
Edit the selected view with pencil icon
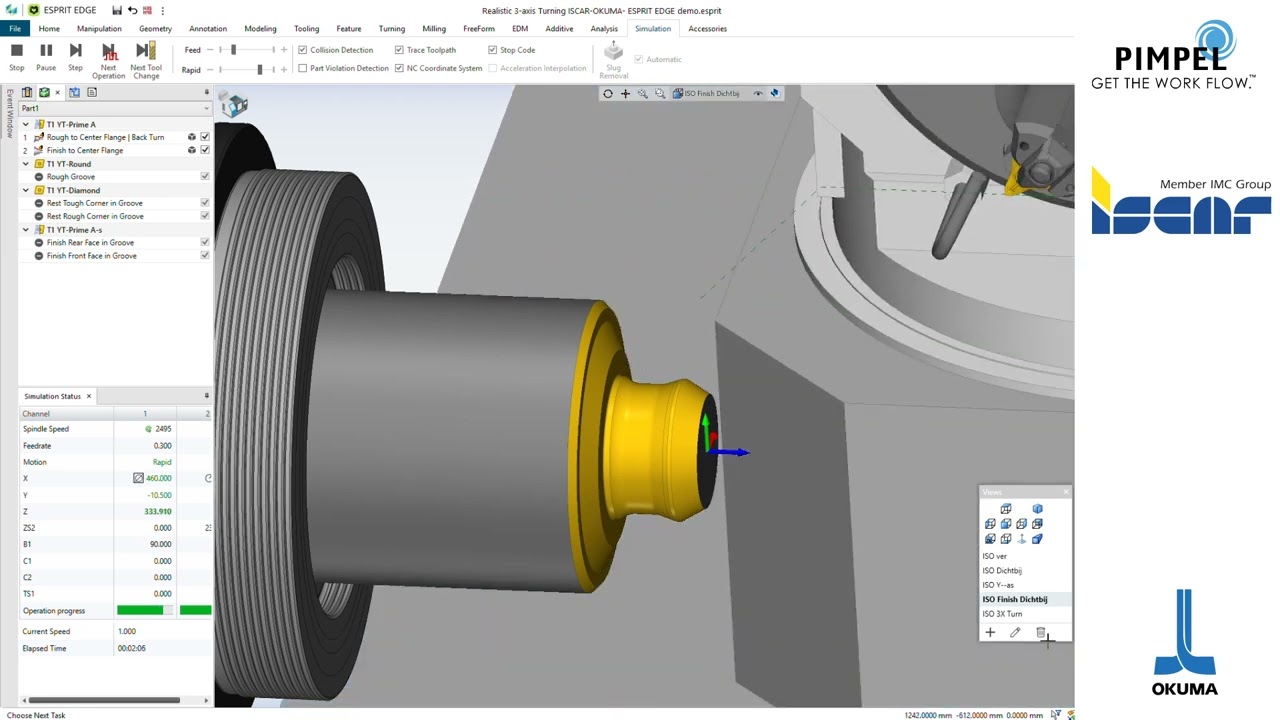click(x=1015, y=632)
